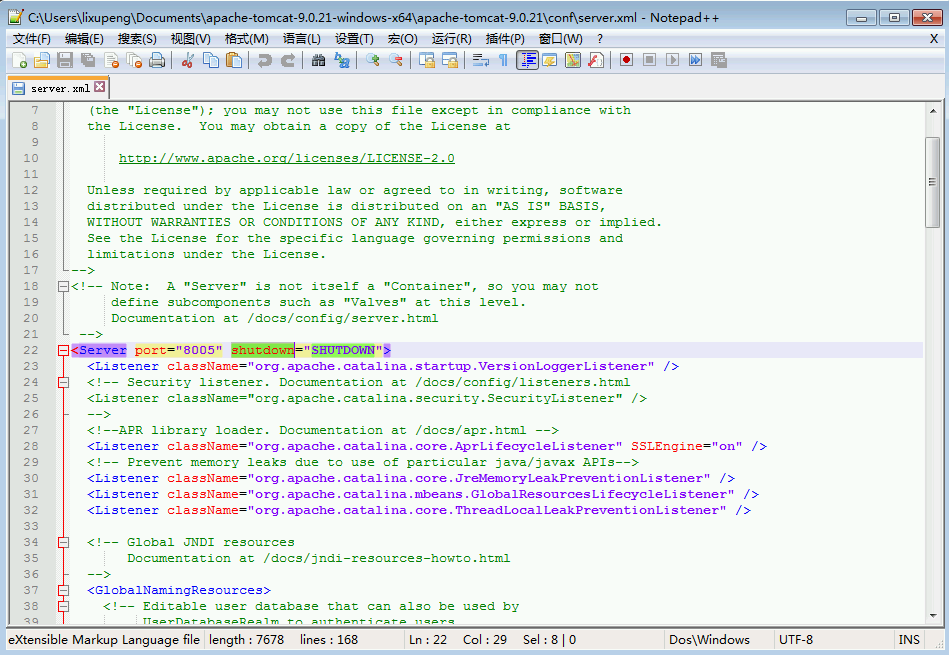Click the Stop recording macro icon
The image size is (949, 655).
pos(649,60)
